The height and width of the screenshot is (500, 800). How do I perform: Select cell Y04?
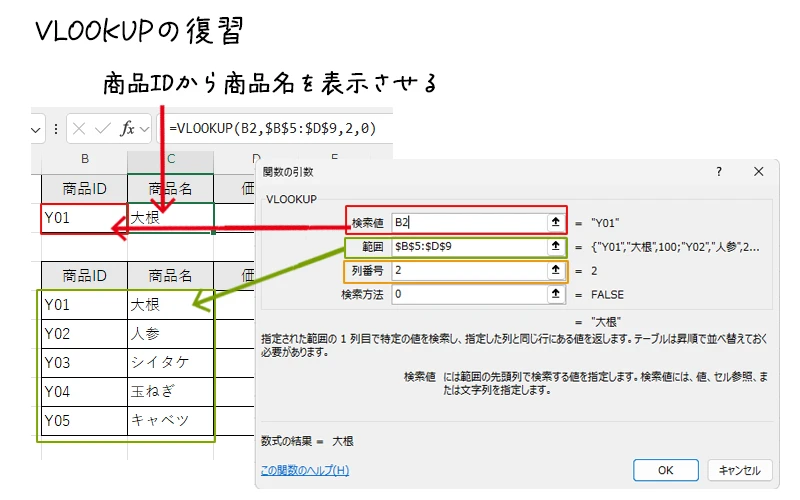[85, 392]
